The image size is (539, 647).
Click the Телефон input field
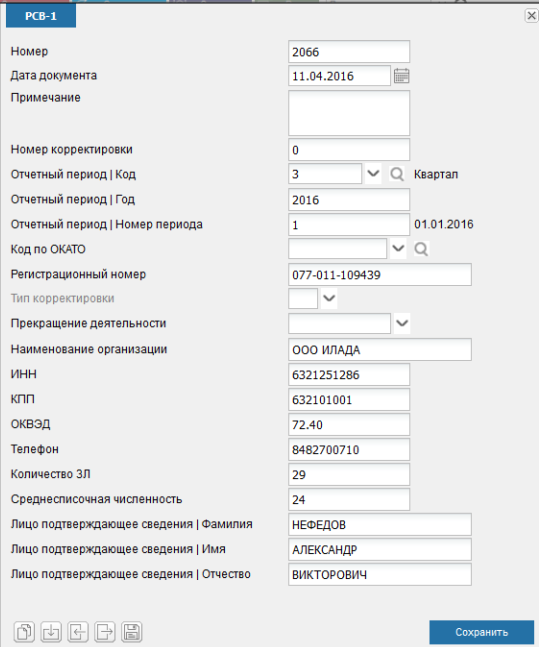[x=349, y=449]
